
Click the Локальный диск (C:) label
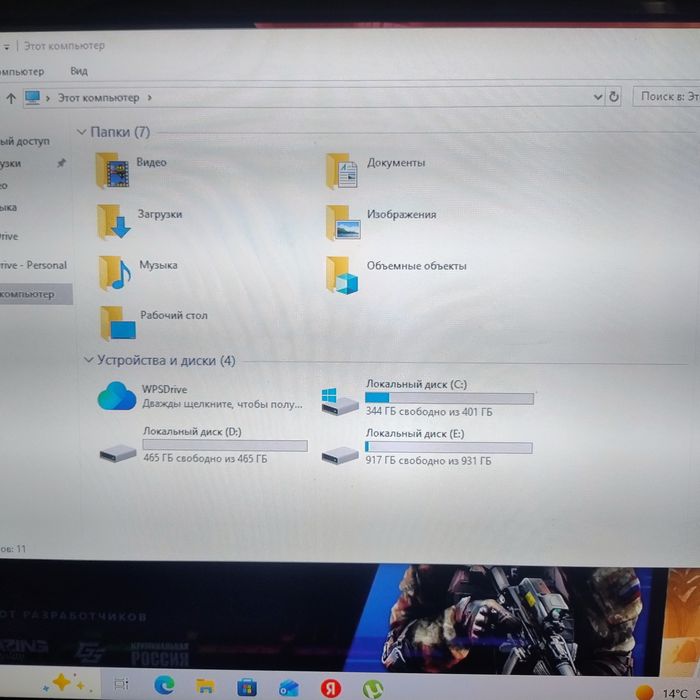417,384
